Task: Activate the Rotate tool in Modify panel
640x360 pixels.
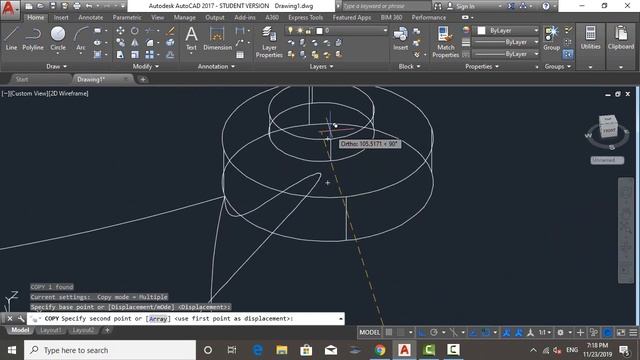Action: pyautogui.click(x=135, y=31)
